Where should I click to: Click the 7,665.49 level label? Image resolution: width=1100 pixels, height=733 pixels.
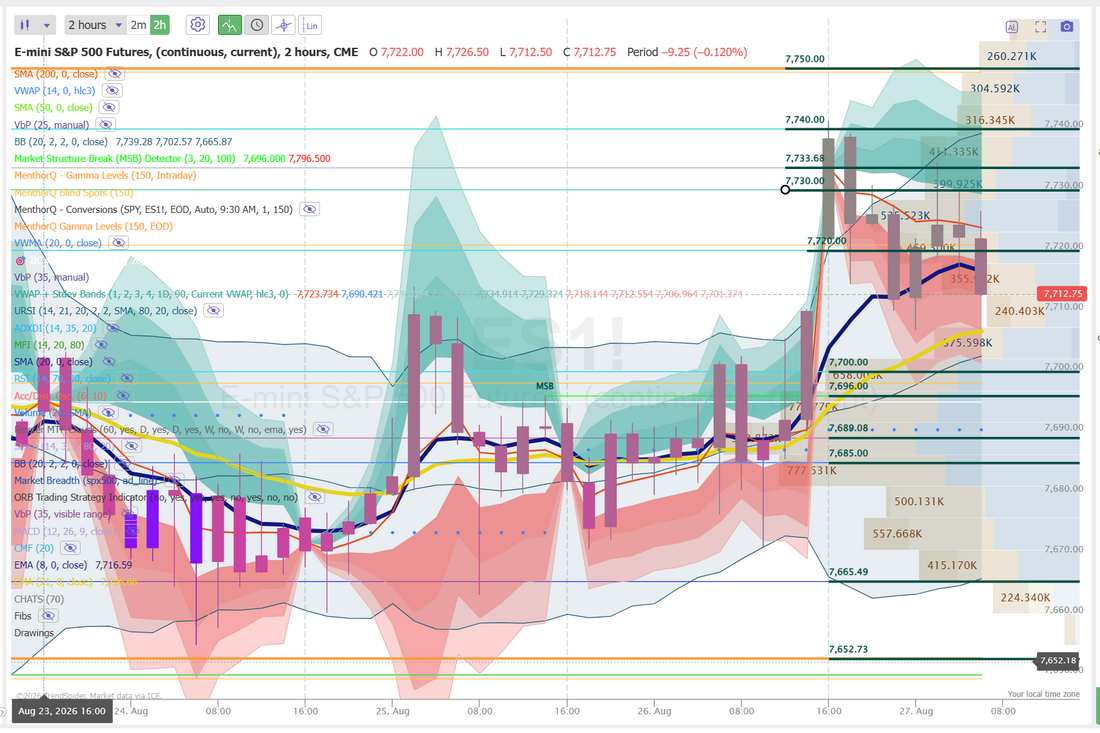(x=848, y=572)
